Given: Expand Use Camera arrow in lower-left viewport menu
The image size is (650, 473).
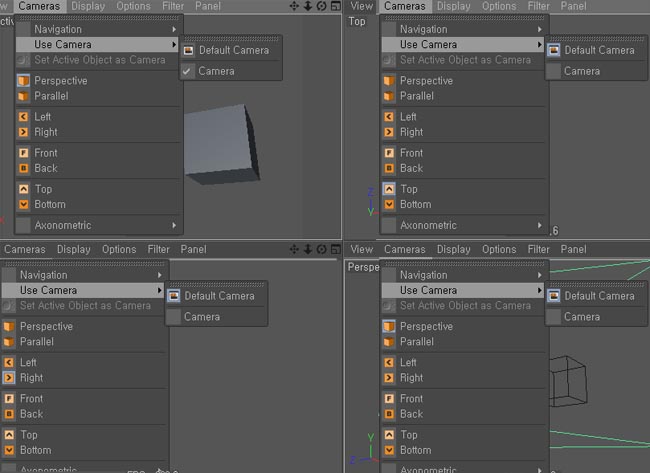Looking at the screenshot, I should pos(160,290).
